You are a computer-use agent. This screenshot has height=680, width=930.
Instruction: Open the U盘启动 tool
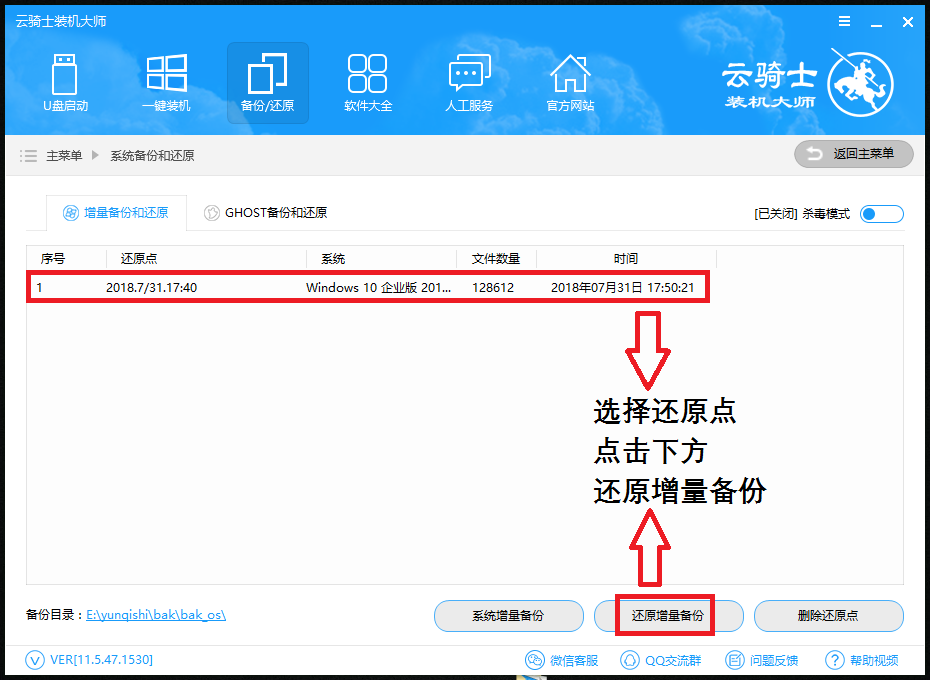click(65, 83)
